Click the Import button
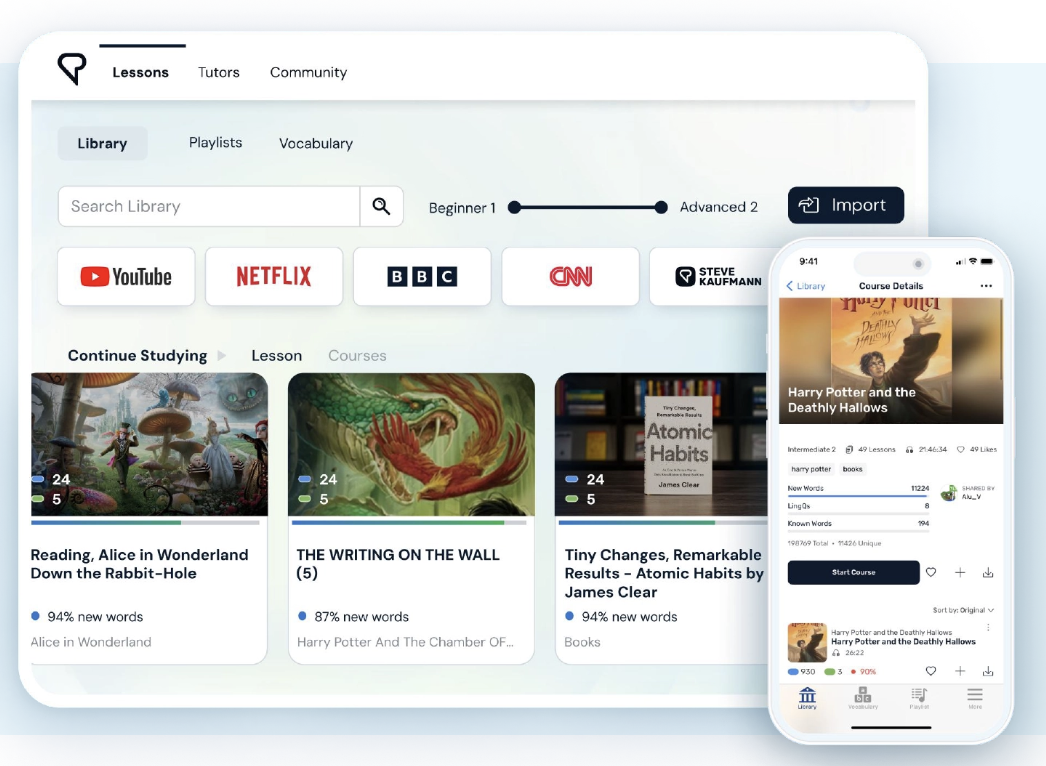The image size is (1046, 766). click(x=845, y=206)
